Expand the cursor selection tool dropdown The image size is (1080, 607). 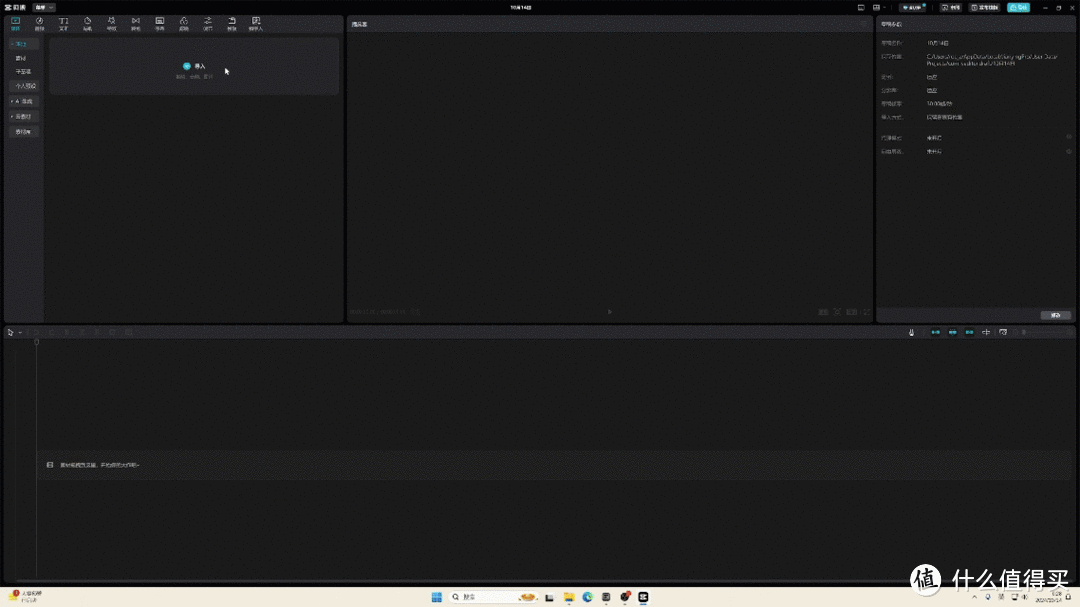(x=19, y=332)
